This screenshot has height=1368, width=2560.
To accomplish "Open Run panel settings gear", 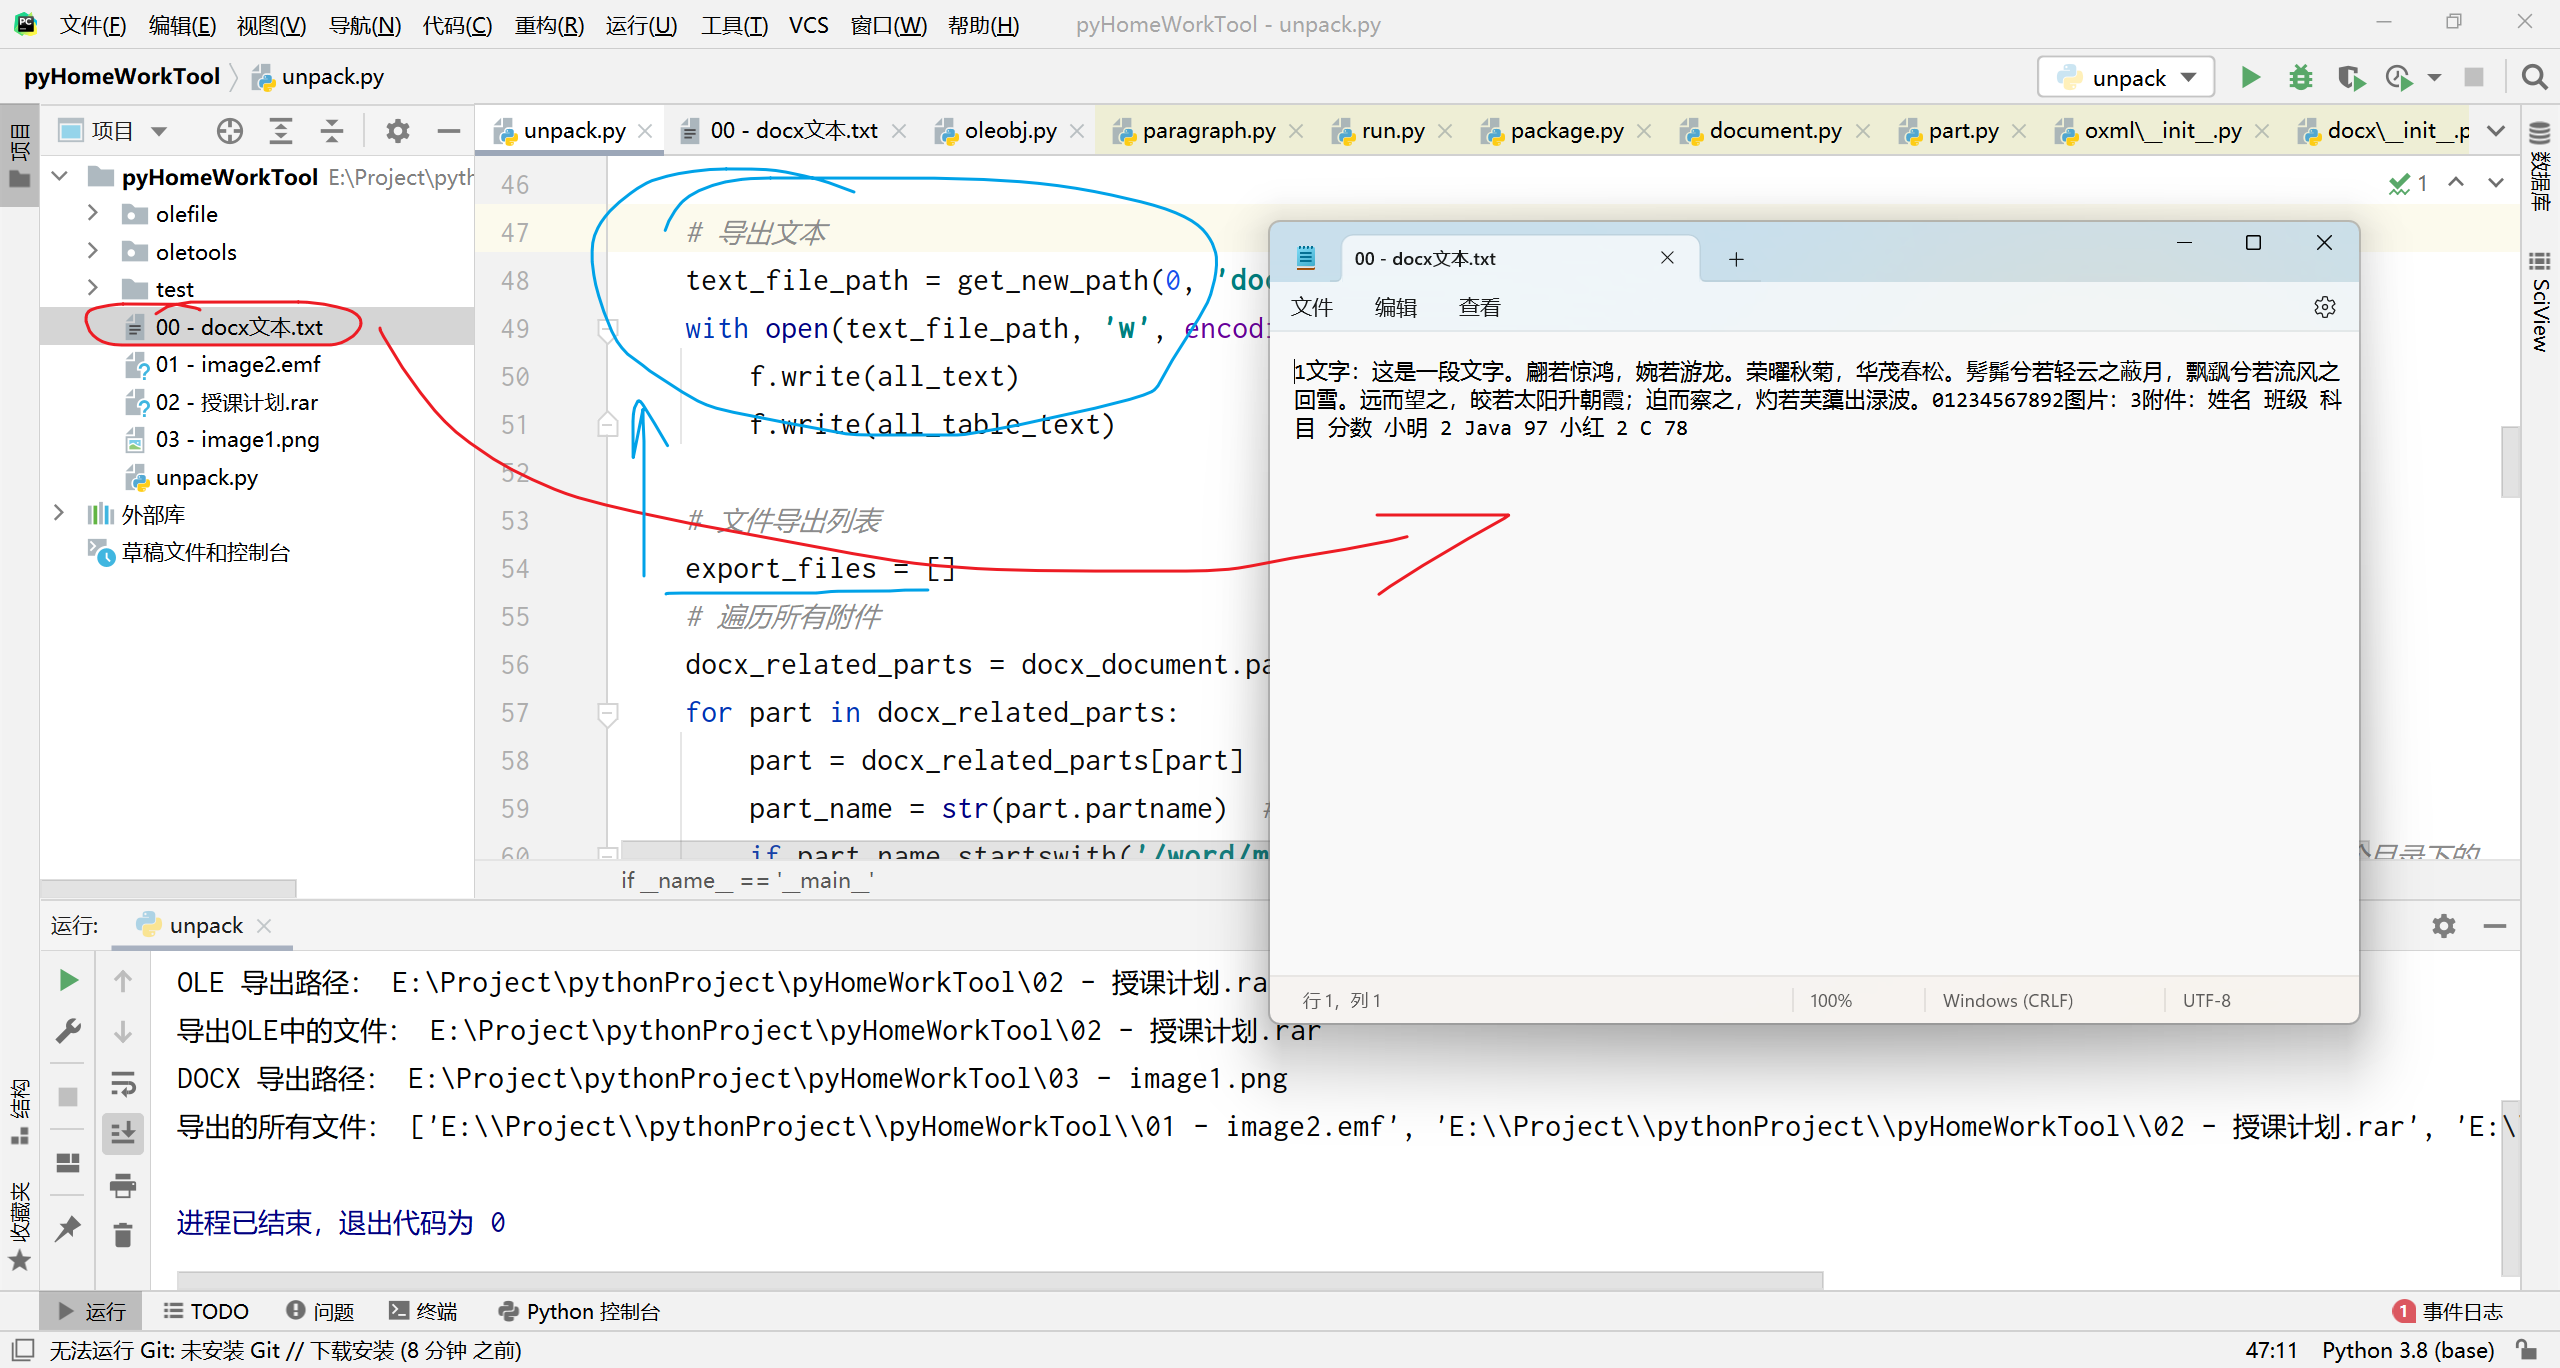I will (x=2444, y=926).
